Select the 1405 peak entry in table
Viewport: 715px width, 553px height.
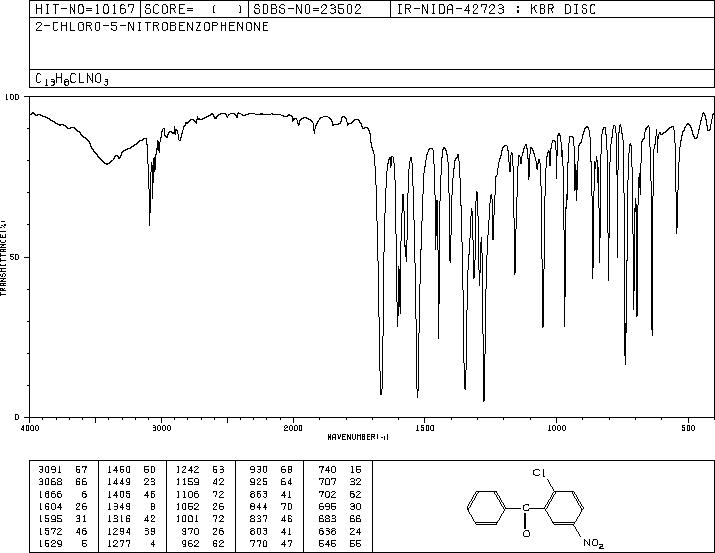coord(131,494)
